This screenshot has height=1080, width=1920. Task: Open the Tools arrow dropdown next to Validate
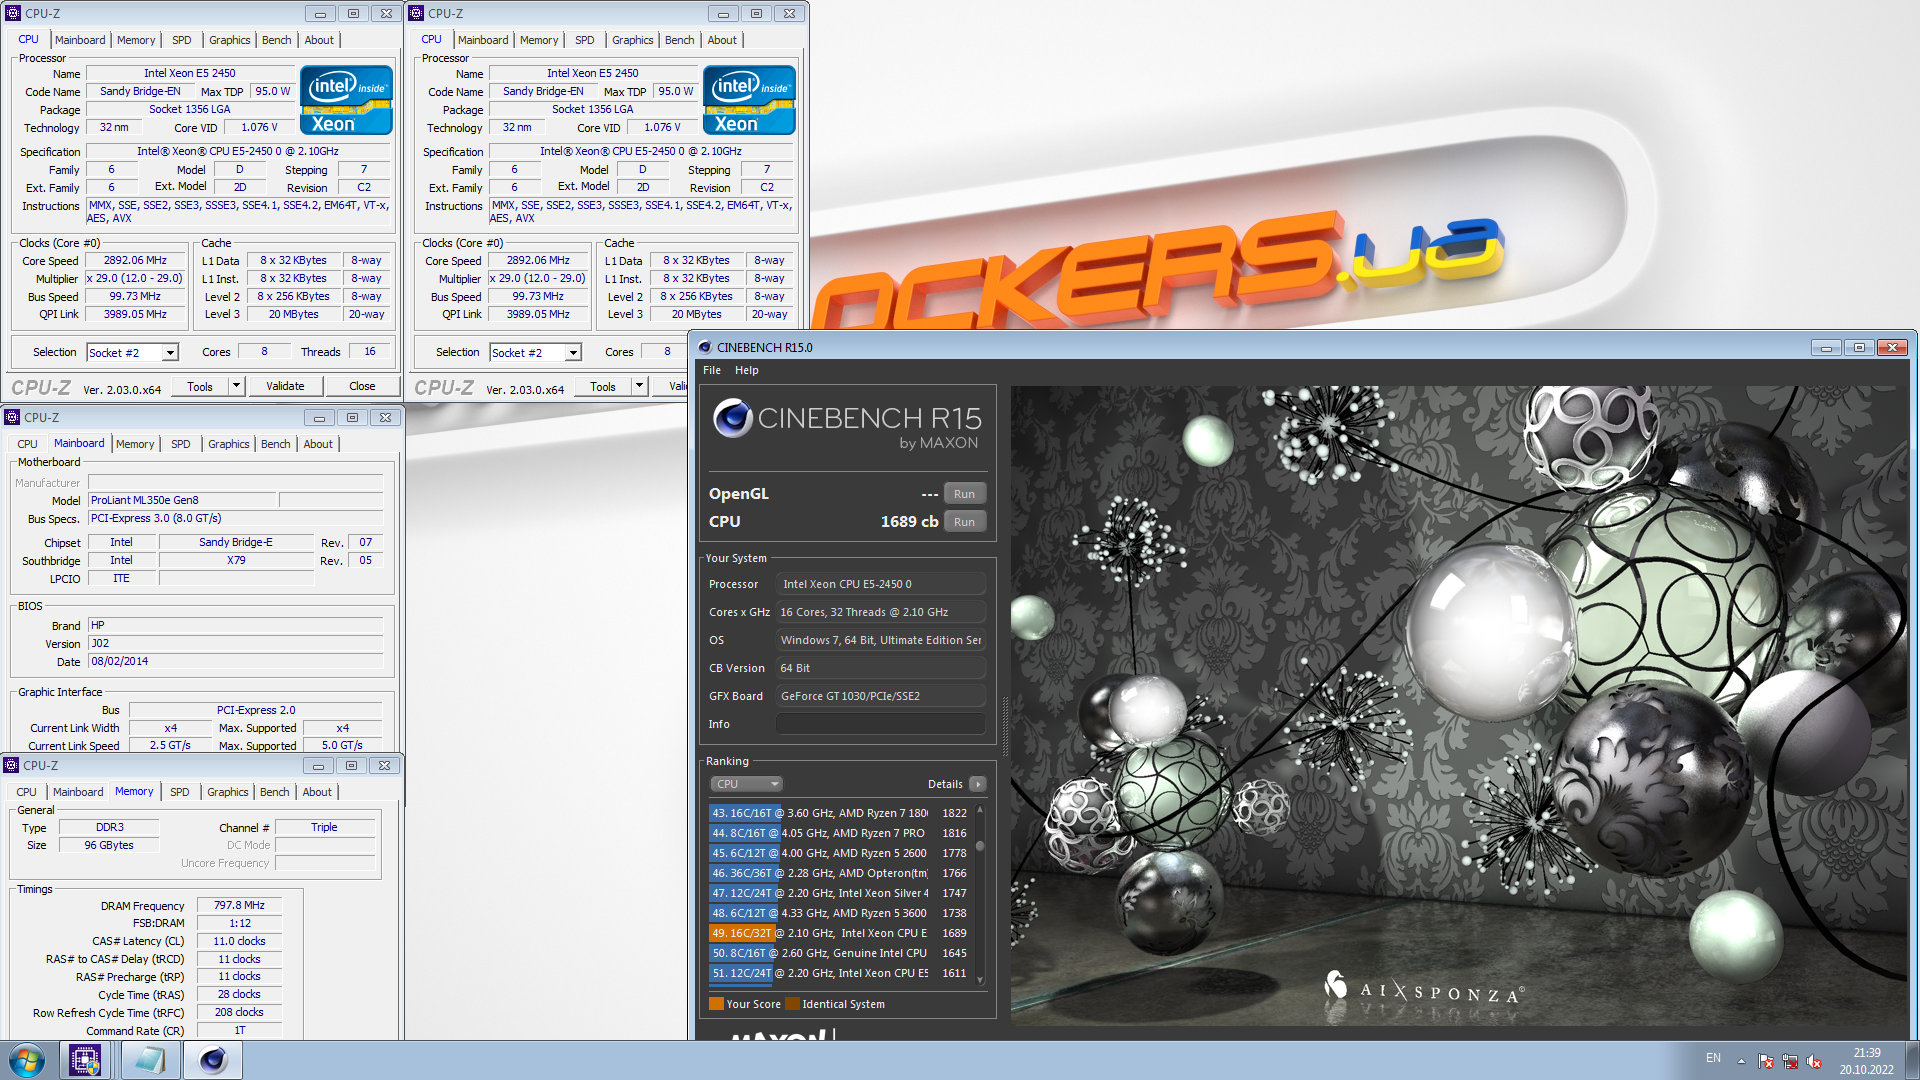point(236,386)
